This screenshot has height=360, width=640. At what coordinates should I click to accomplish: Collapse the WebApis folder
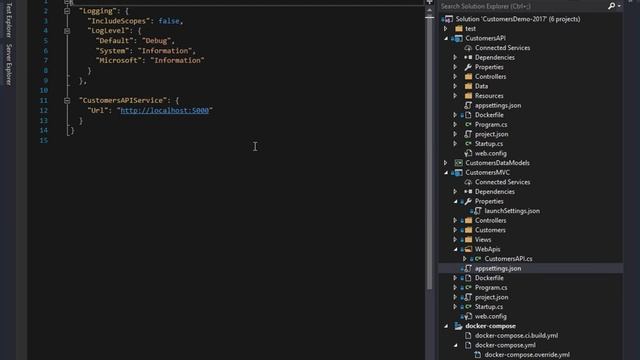pos(455,249)
